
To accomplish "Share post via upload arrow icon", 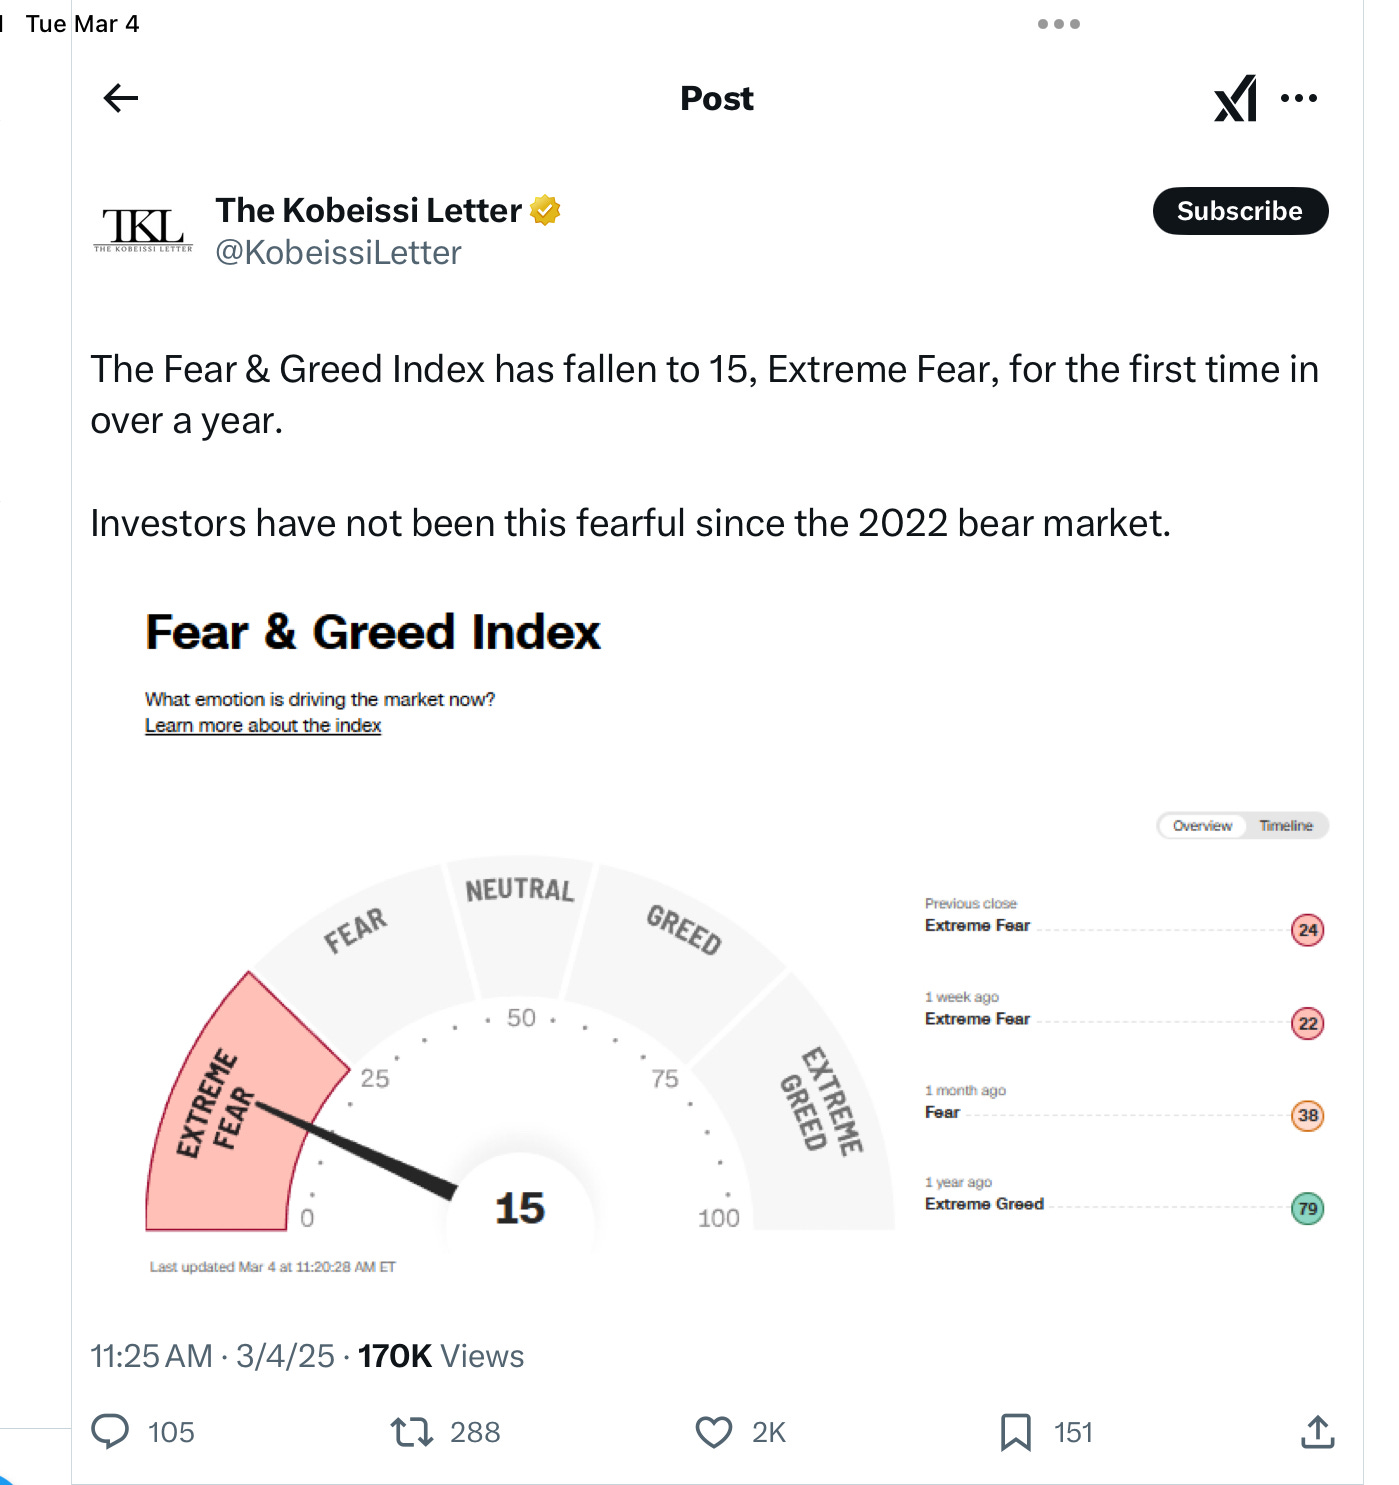I will point(1317,1432).
